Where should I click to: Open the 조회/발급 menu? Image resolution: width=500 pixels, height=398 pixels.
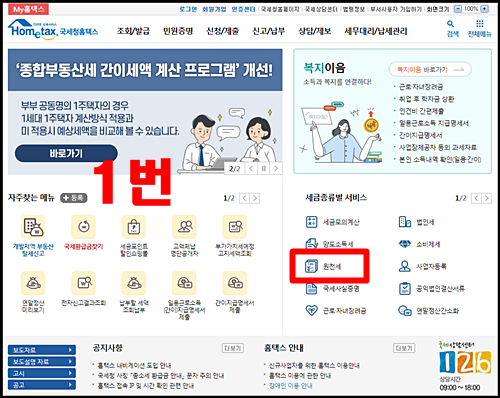133,31
